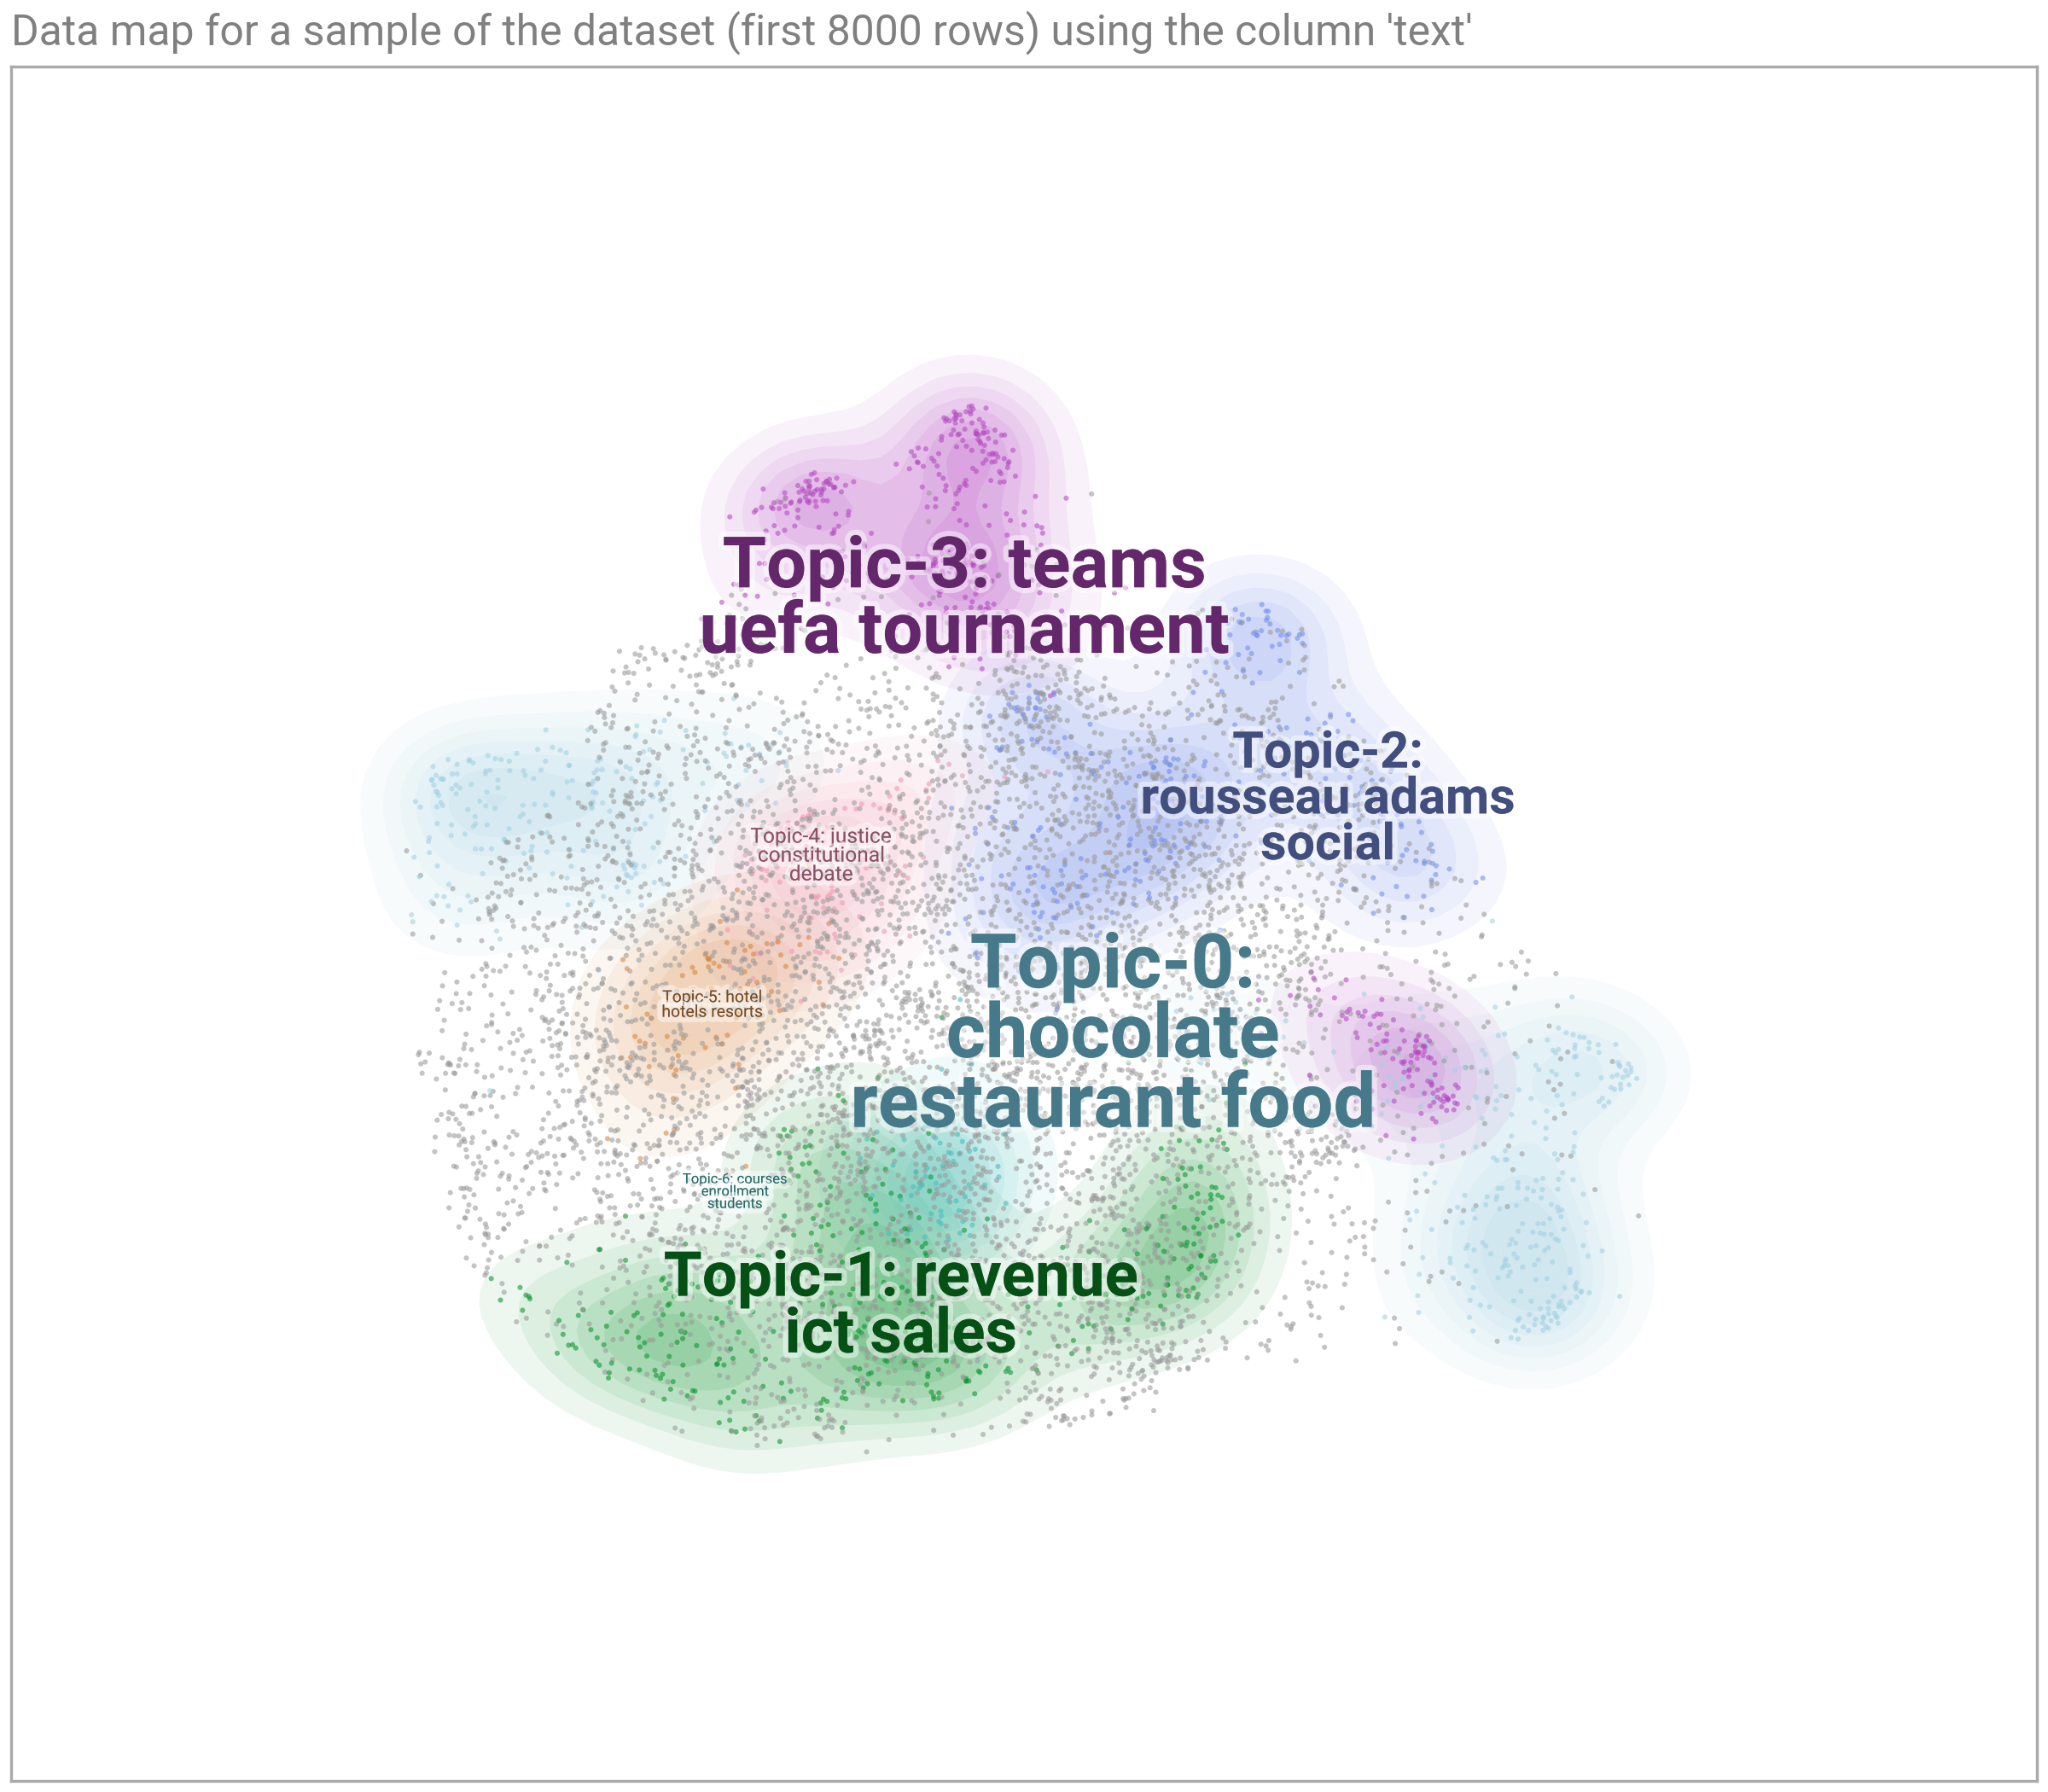2048x1792 pixels.
Task: Click the 'Topic-3: teams uefa tournament' label
Action: [964, 597]
